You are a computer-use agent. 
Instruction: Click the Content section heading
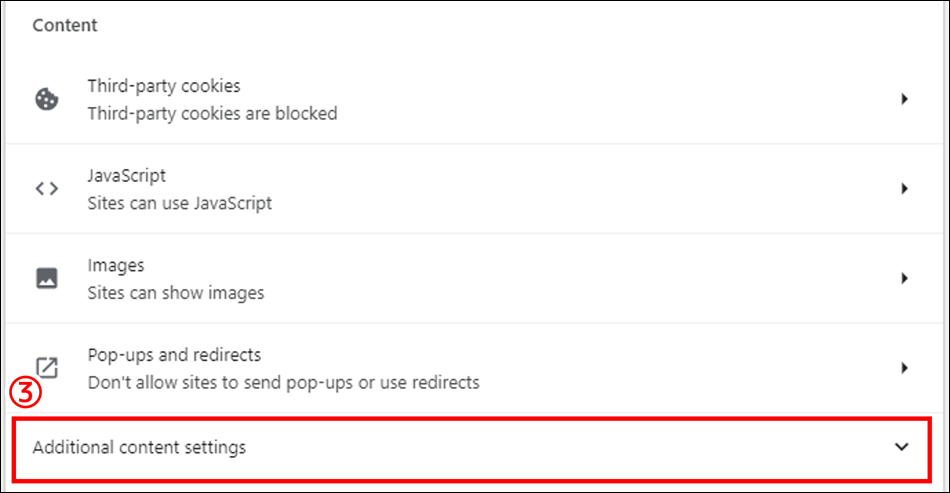pos(64,25)
